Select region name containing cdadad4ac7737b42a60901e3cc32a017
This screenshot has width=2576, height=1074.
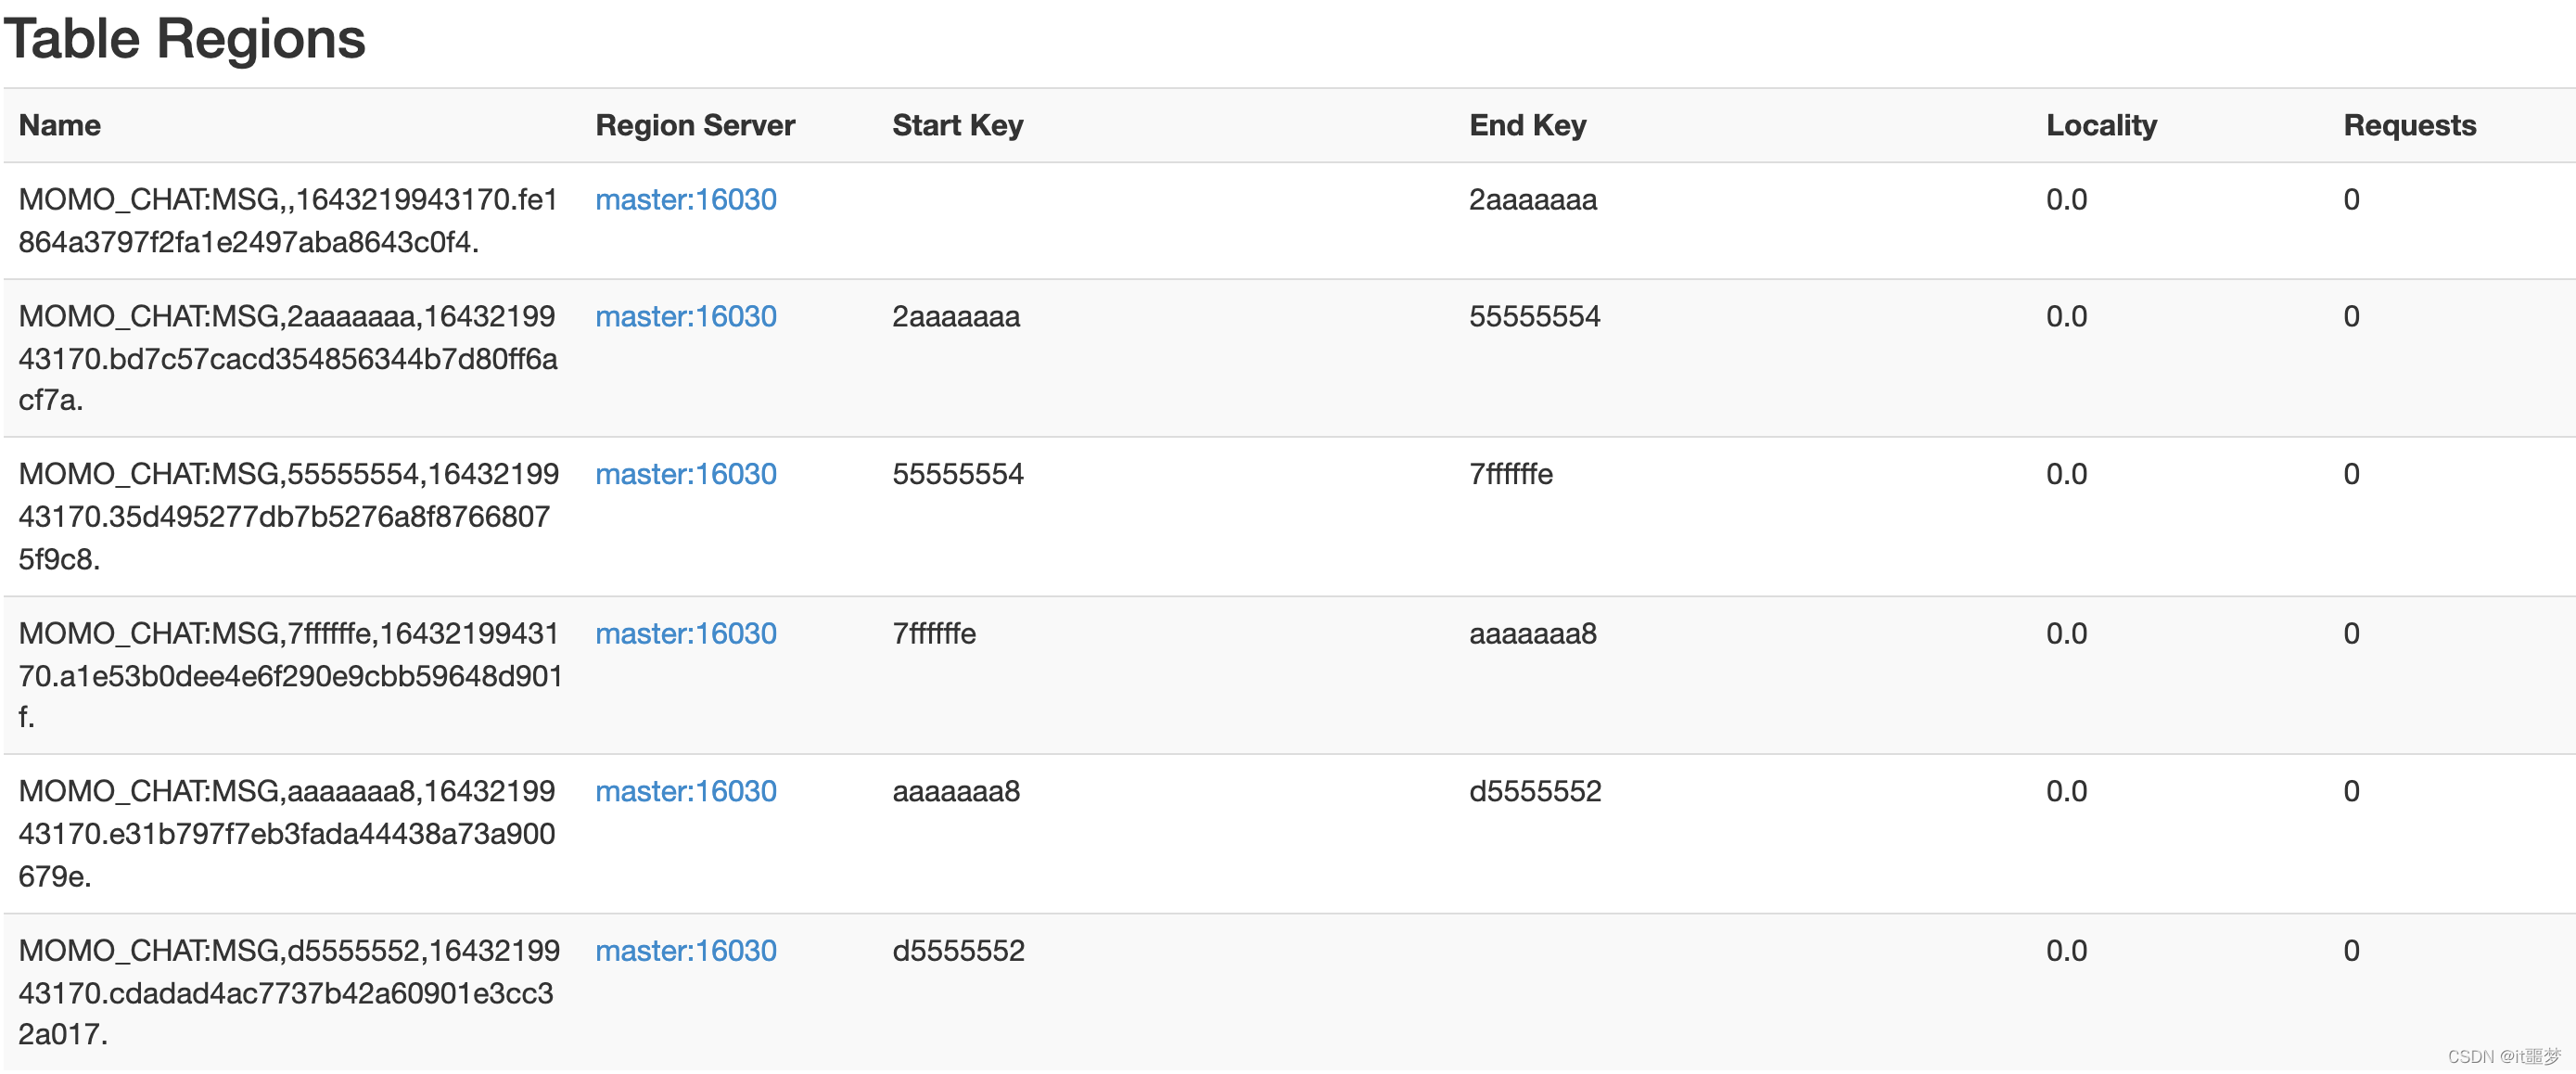tap(289, 992)
